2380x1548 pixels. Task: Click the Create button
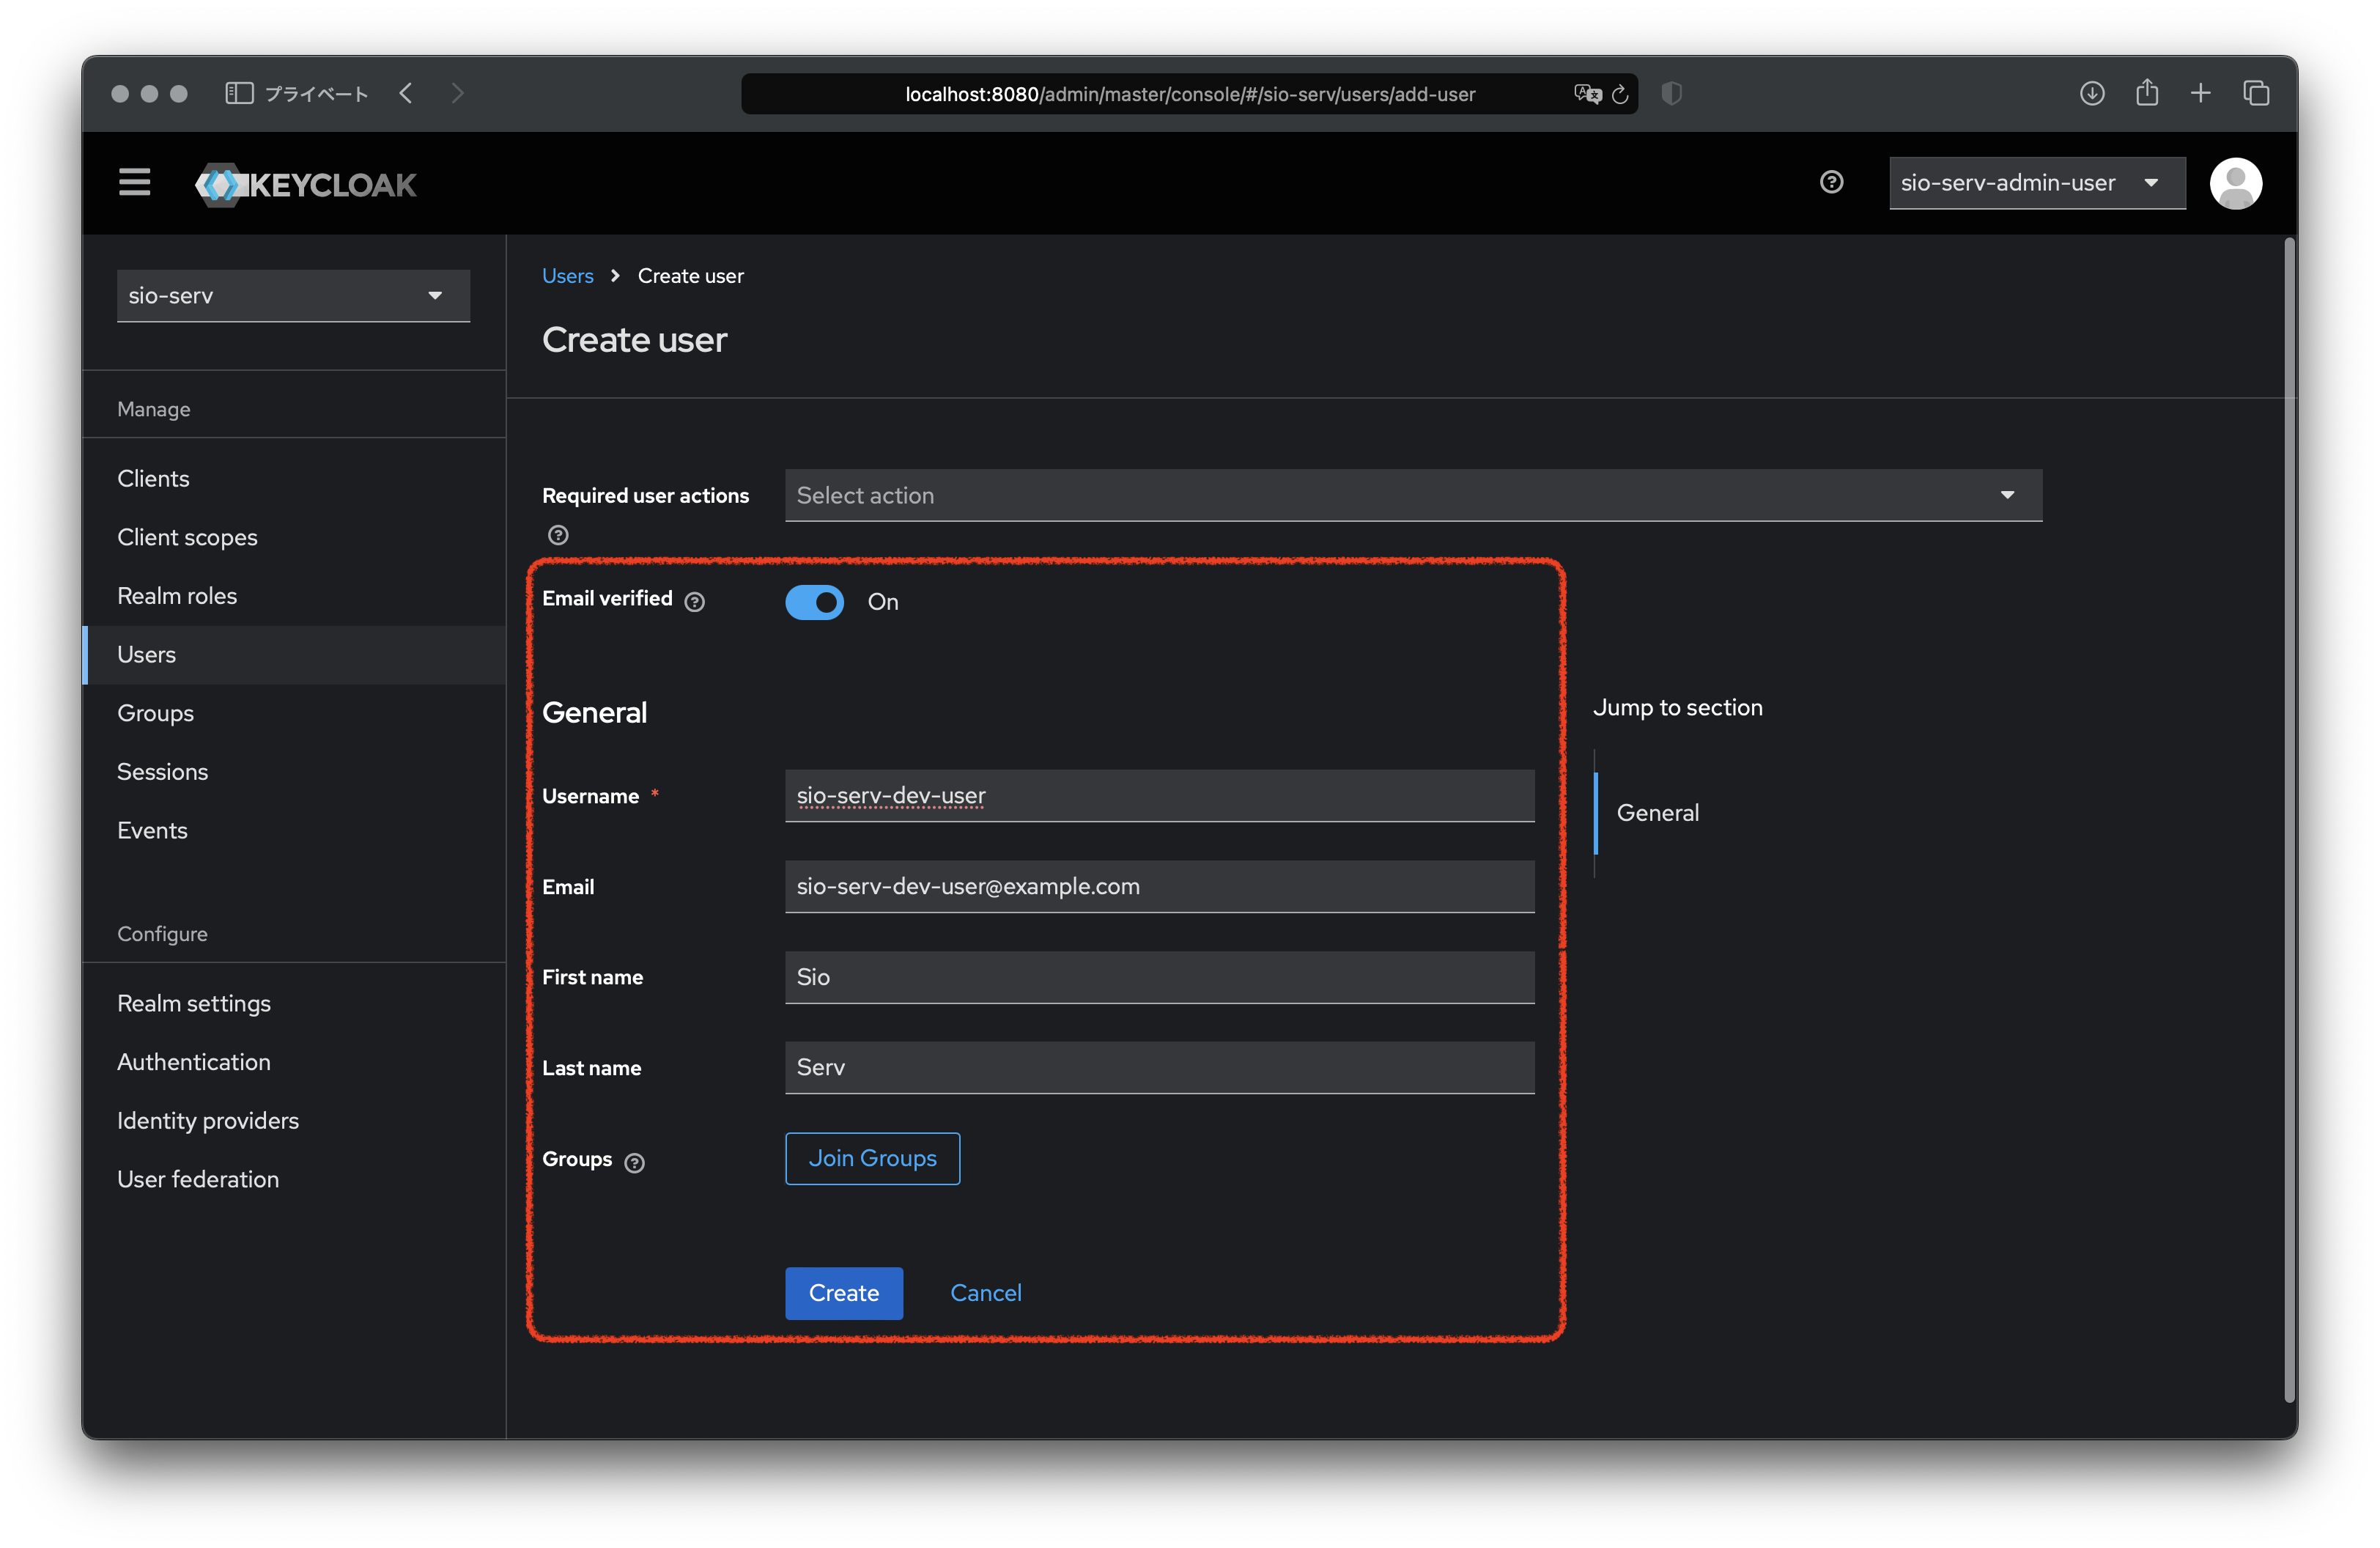click(844, 1293)
